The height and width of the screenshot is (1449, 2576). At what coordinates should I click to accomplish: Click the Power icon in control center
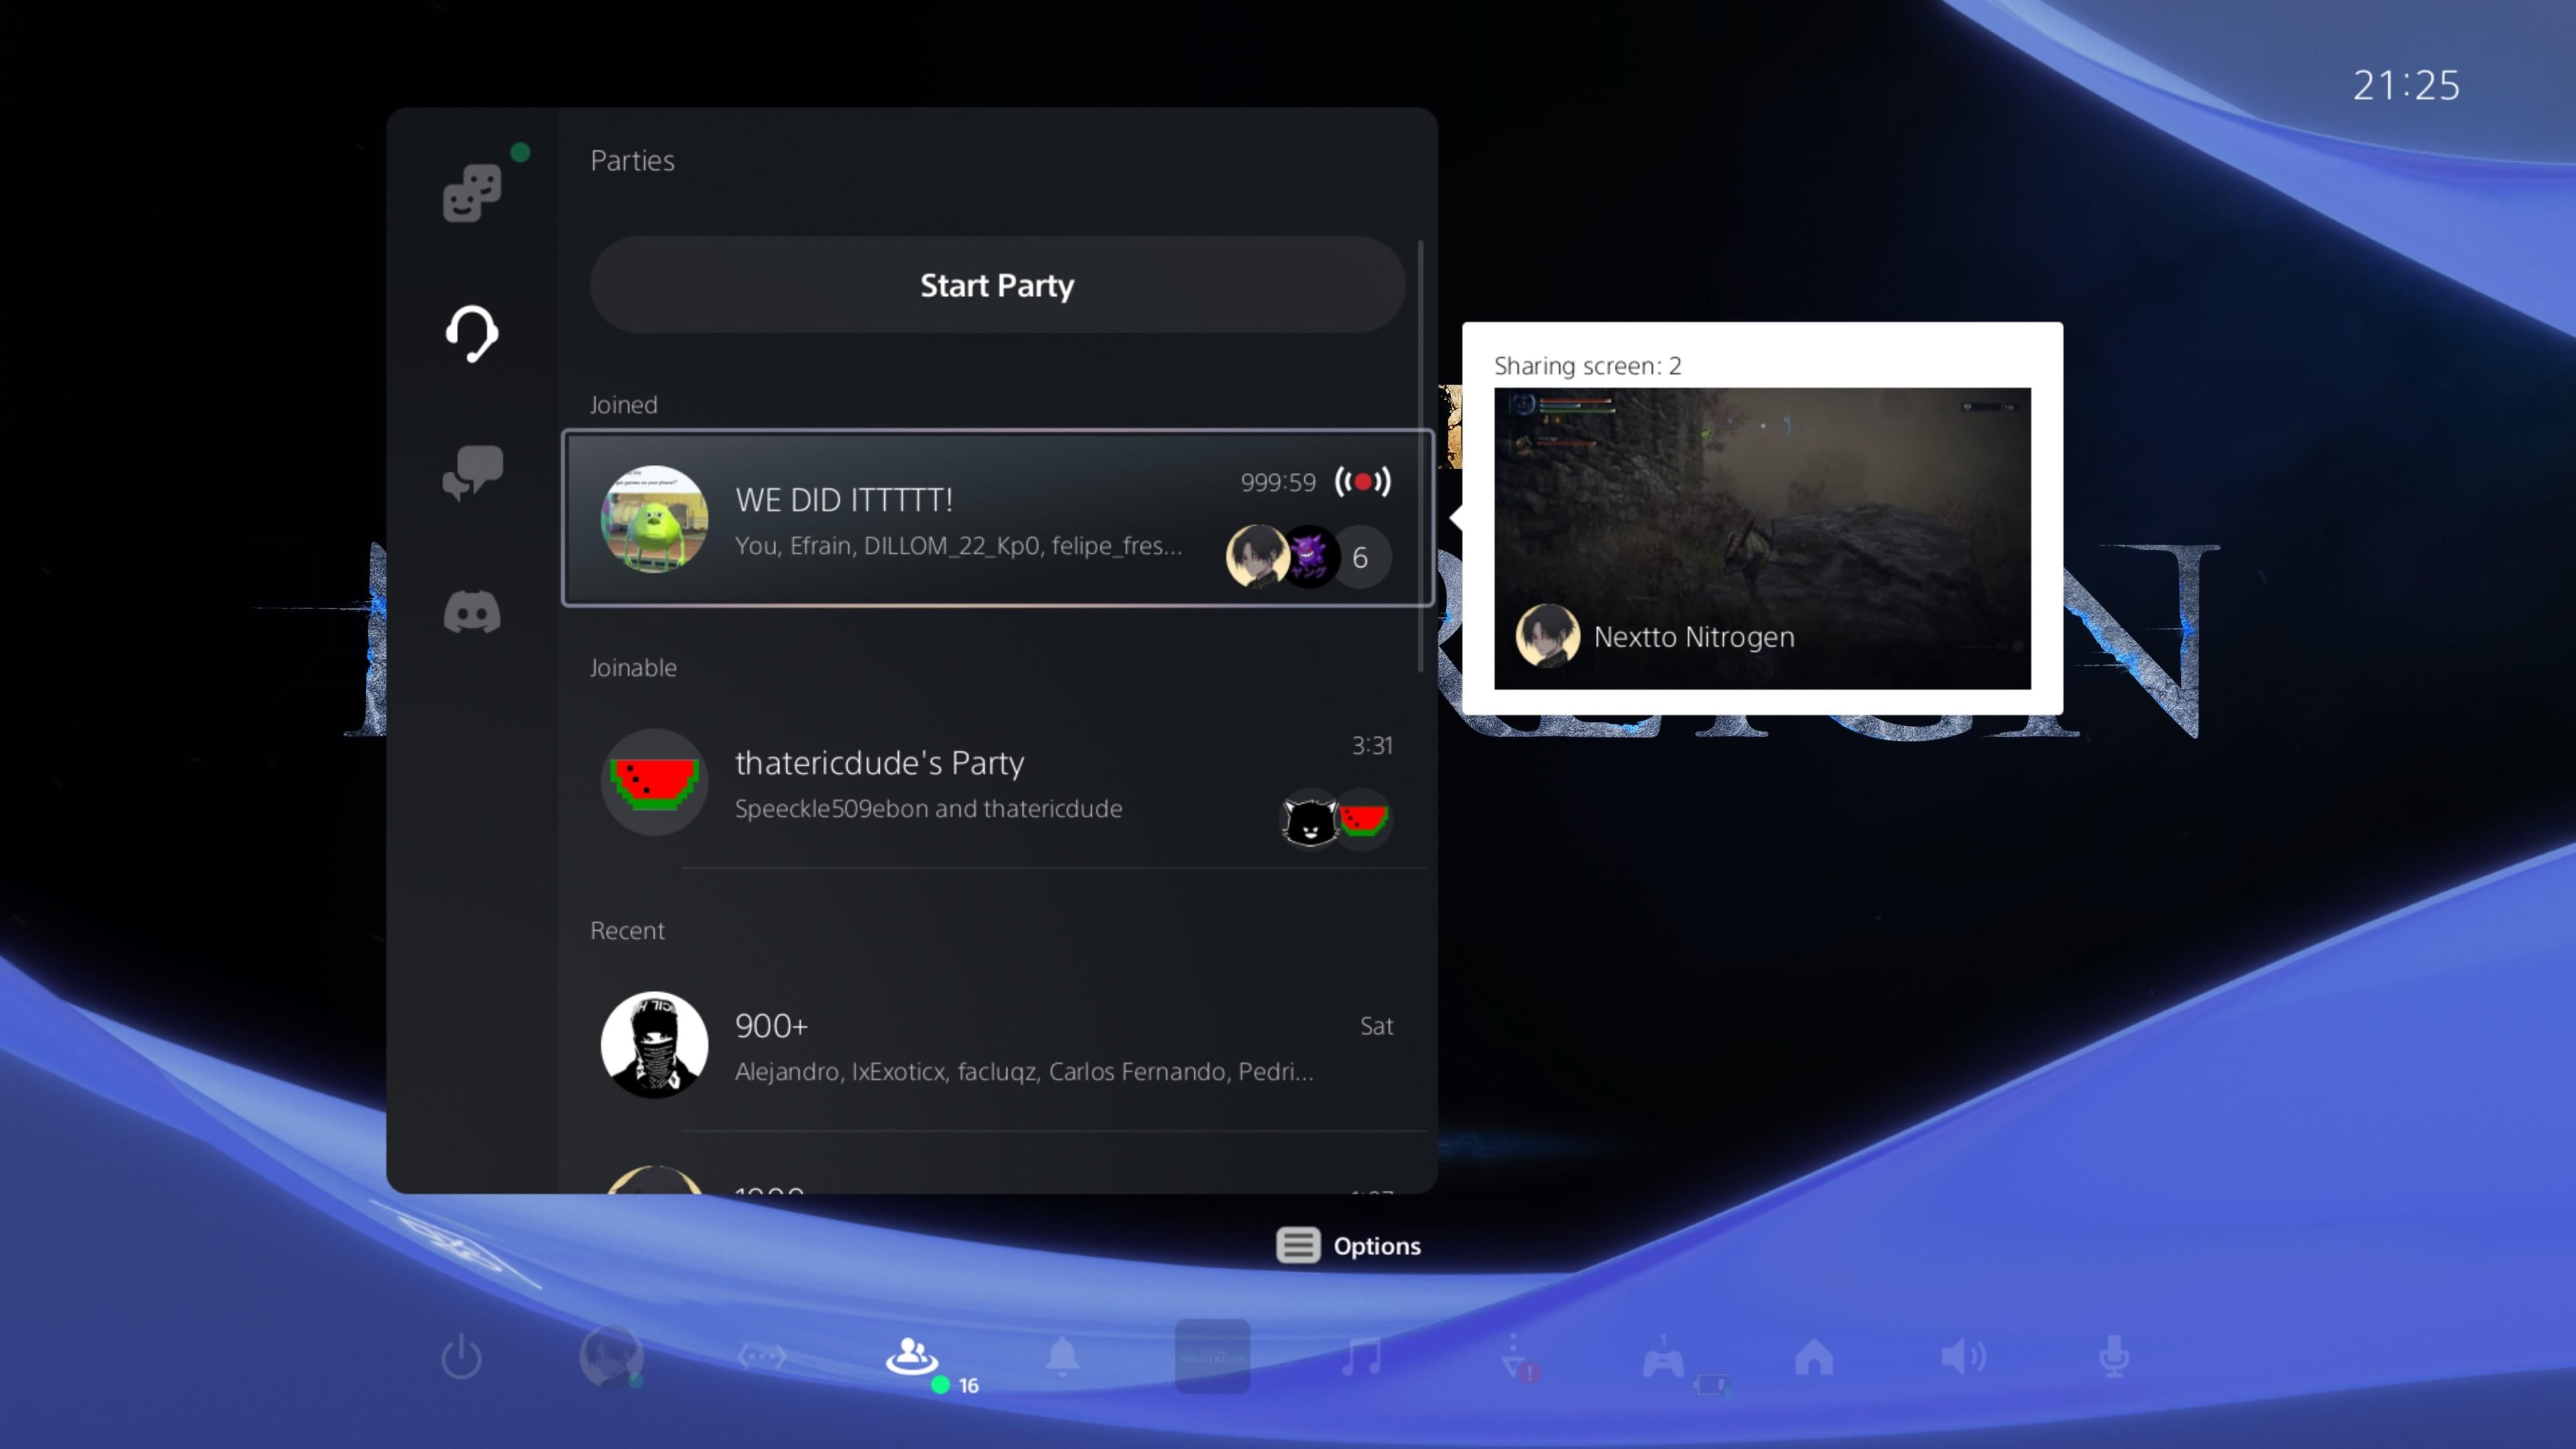pos(461,1357)
